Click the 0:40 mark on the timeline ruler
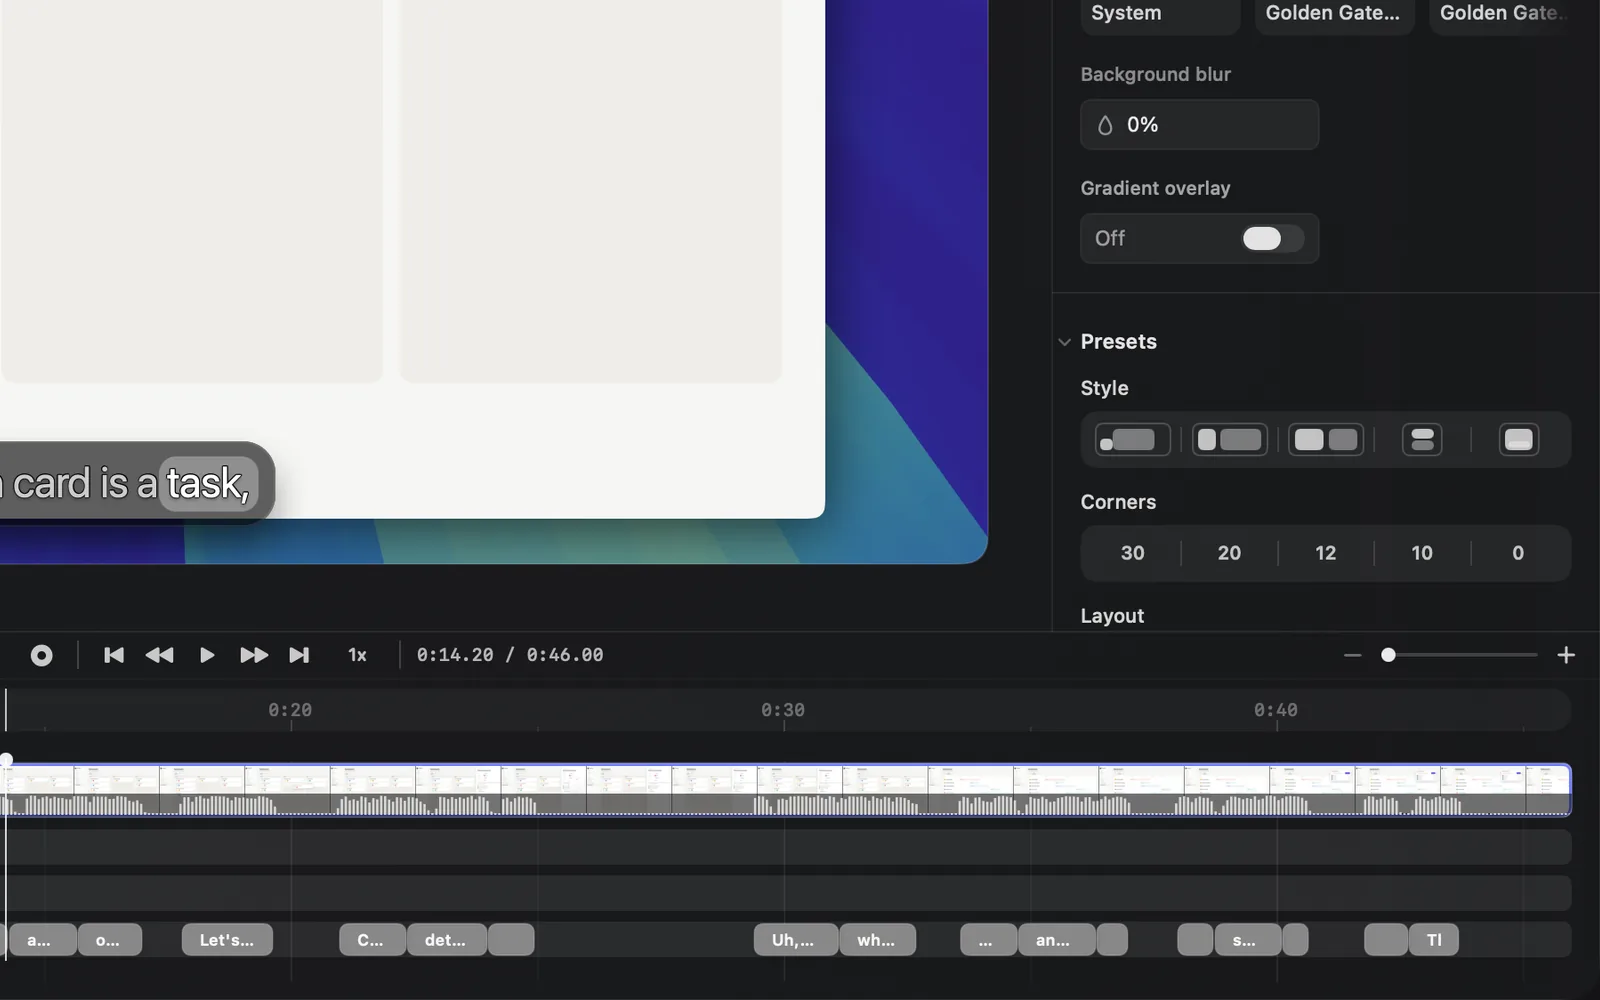 click(x=1276, y=710)
